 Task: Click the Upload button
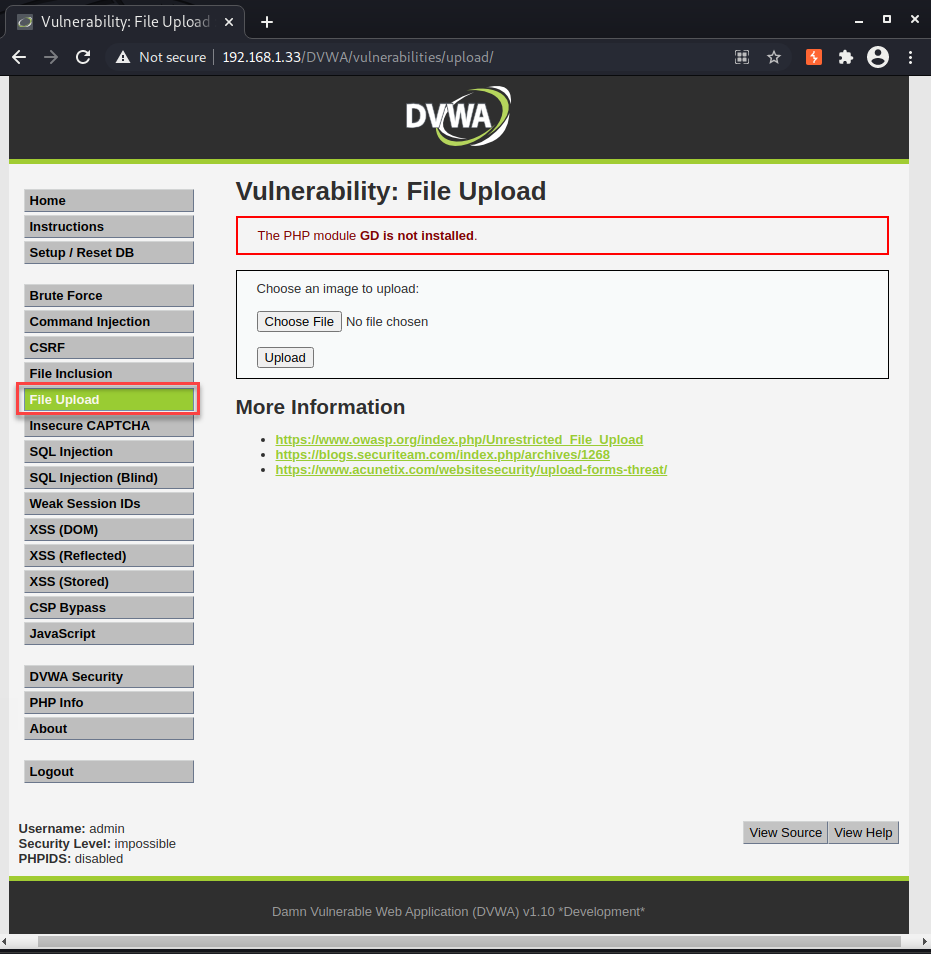click(x=285, y=358)
